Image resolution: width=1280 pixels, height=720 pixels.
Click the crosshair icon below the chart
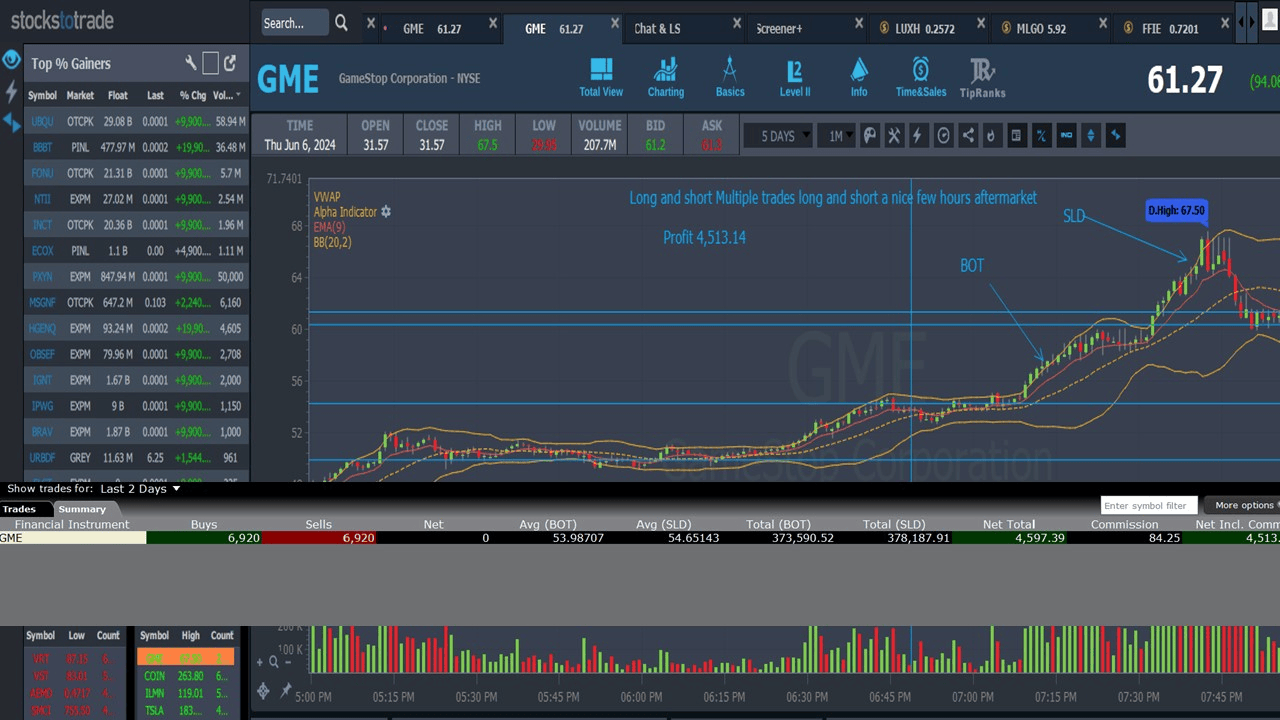point(263,690)
